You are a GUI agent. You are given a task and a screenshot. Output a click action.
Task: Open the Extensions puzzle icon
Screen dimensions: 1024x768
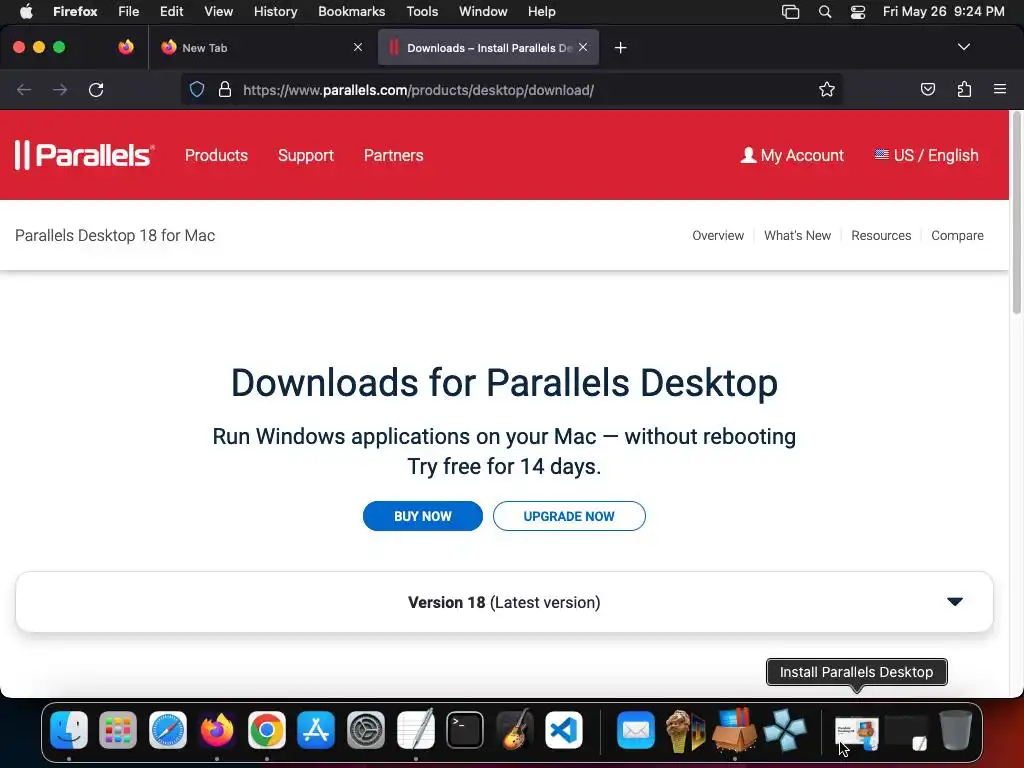(x=964, y=89)
